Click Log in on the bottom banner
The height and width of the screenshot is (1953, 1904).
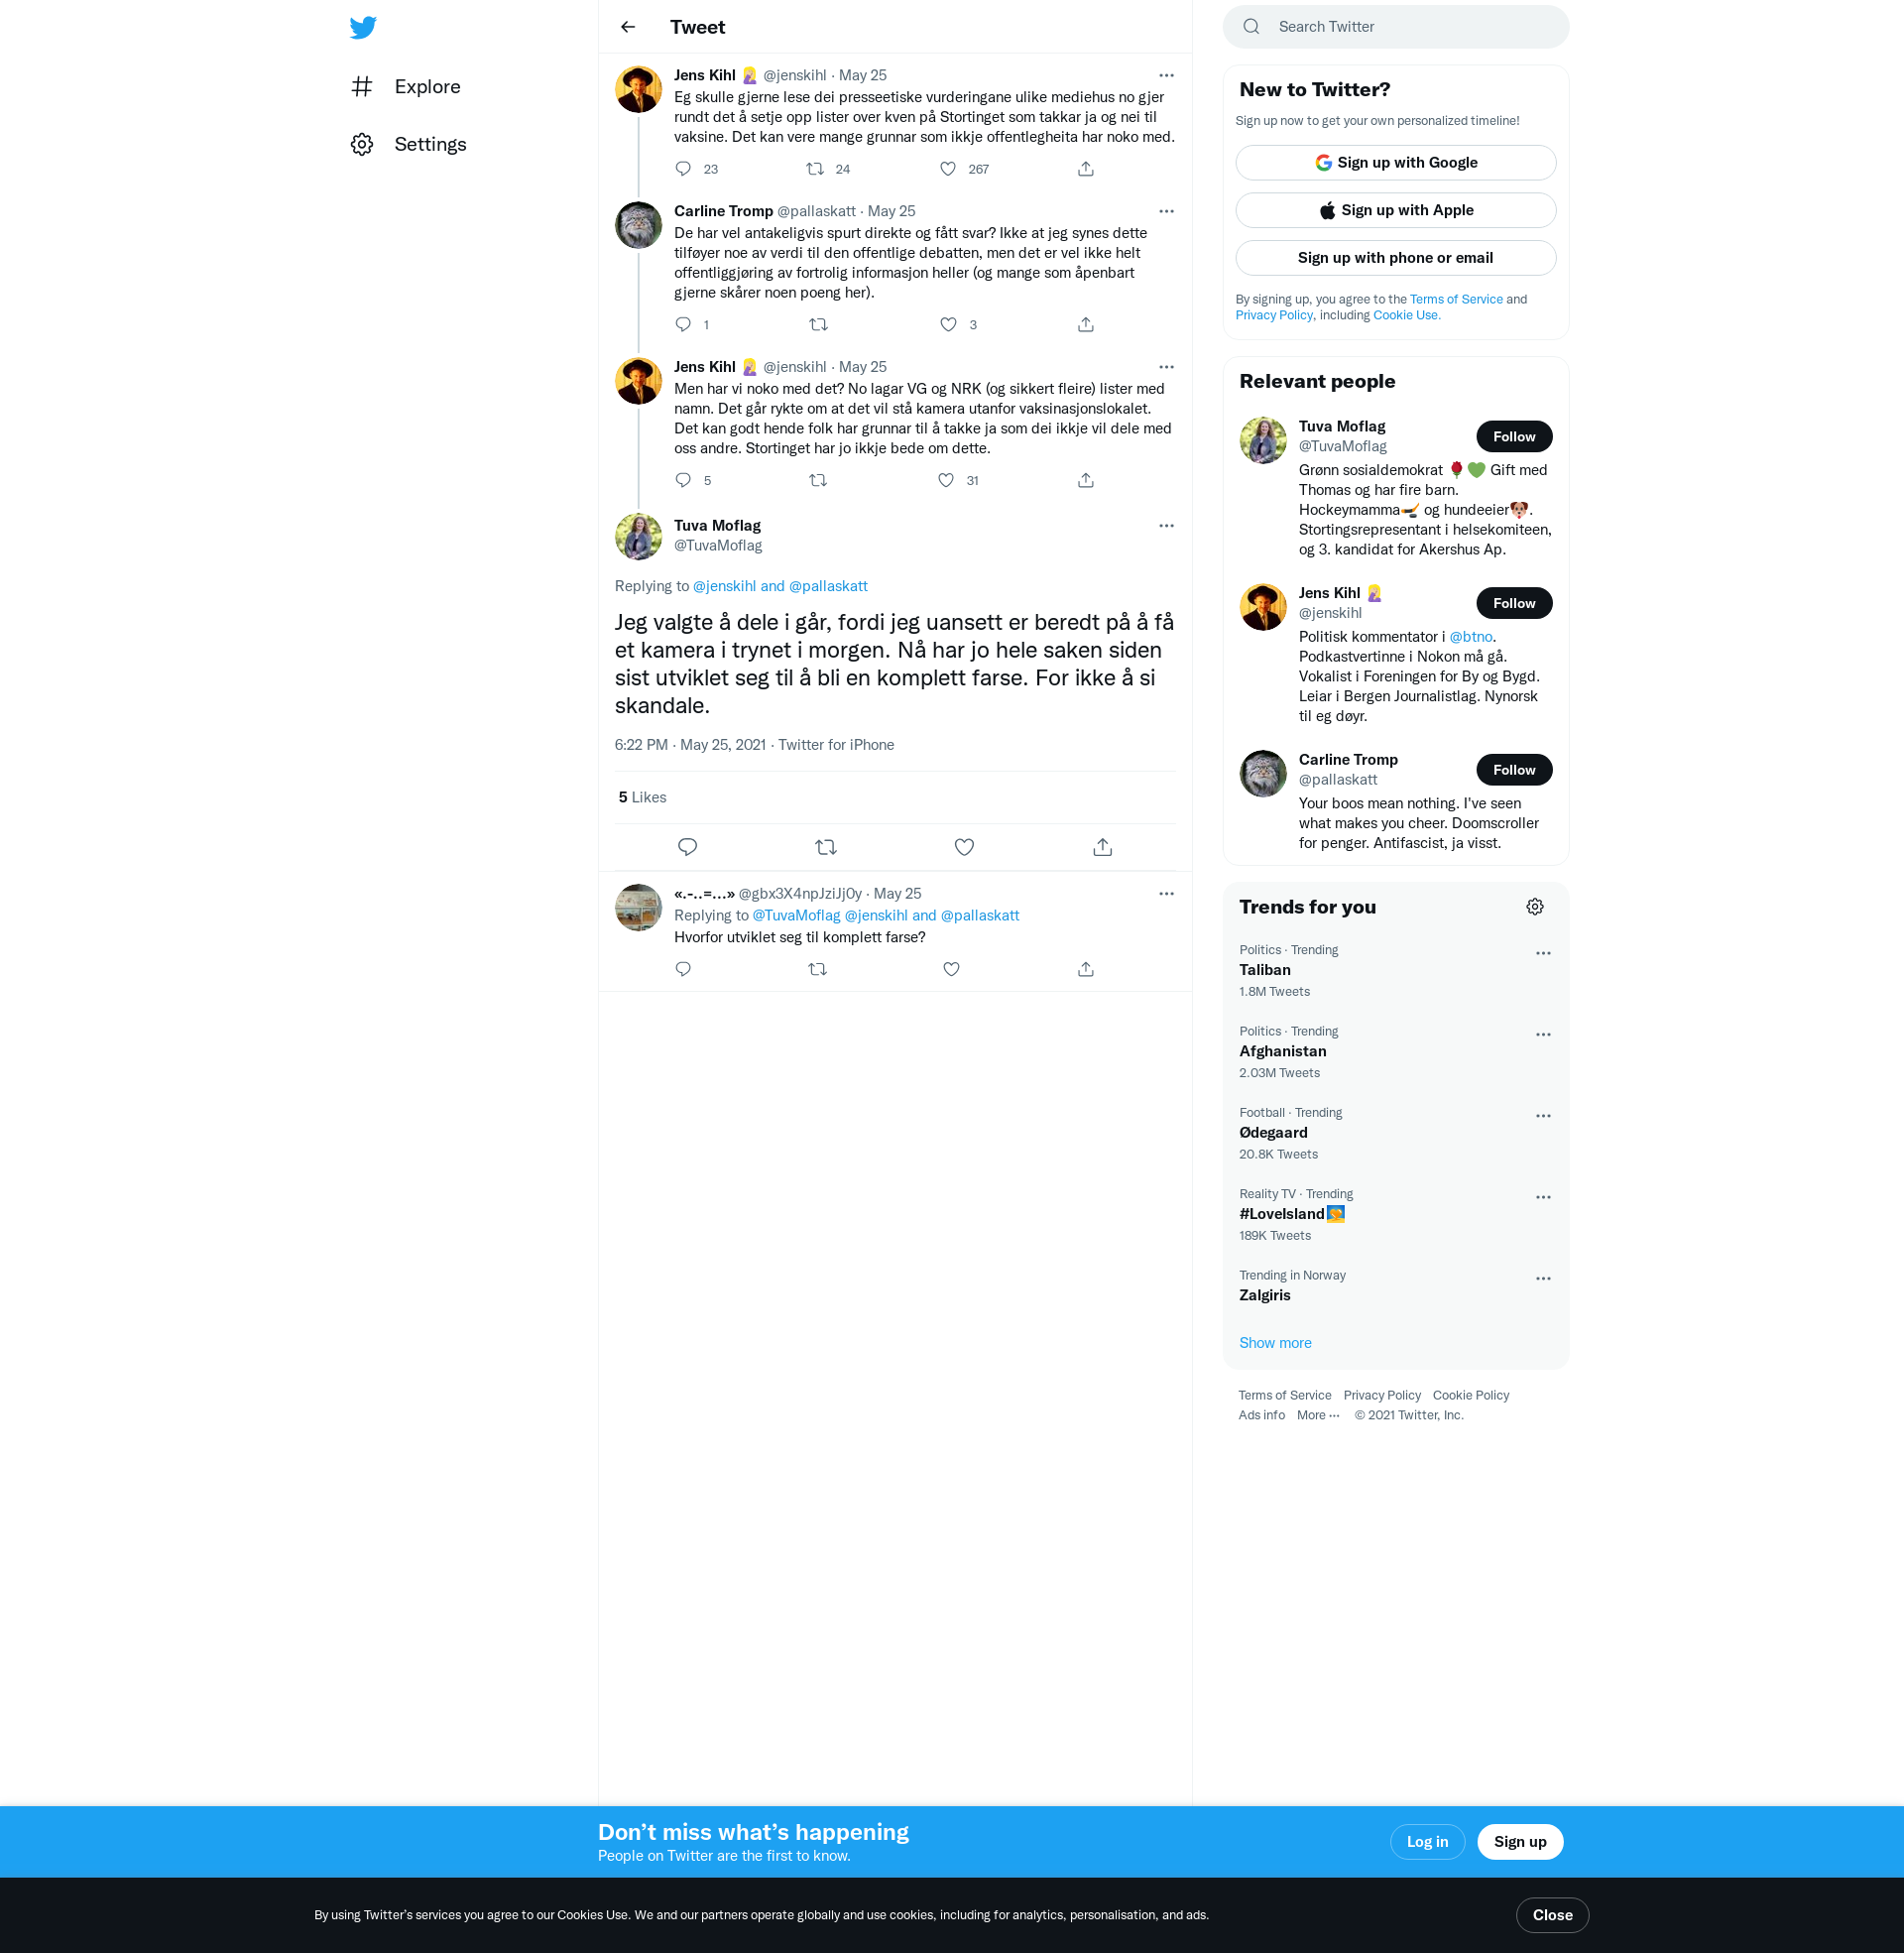pos(1427,1842)
